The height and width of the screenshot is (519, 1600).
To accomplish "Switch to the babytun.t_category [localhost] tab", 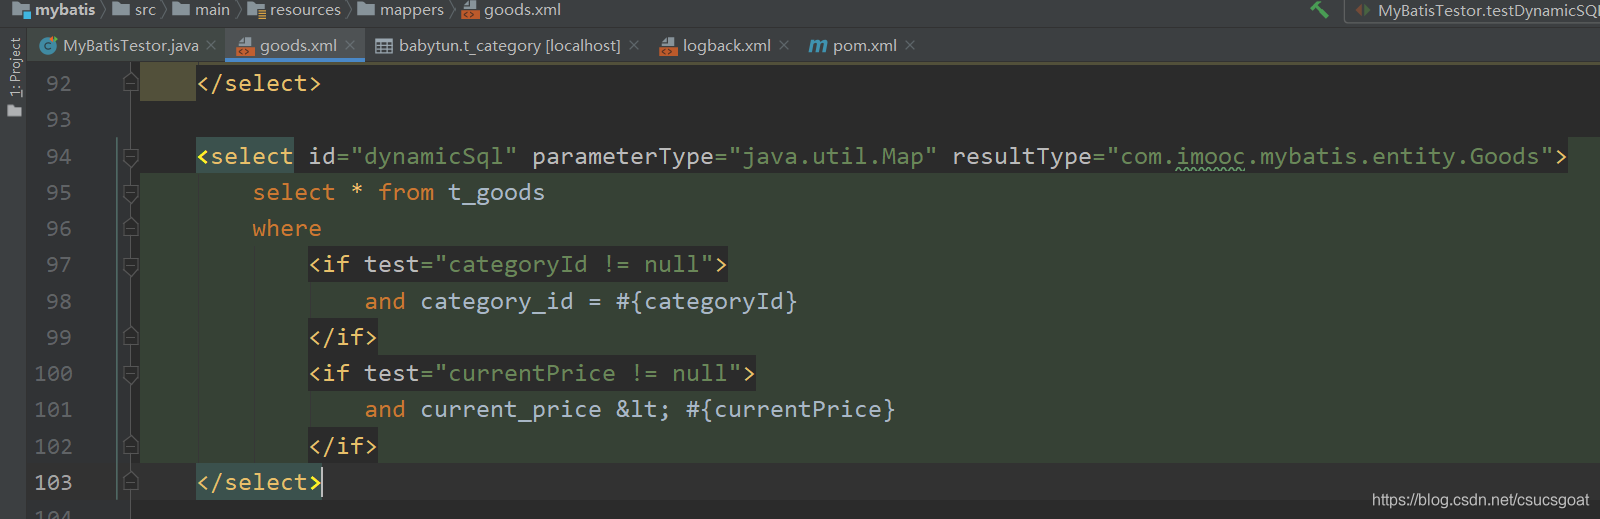I will pyautogui.click(x=509, y=46).
